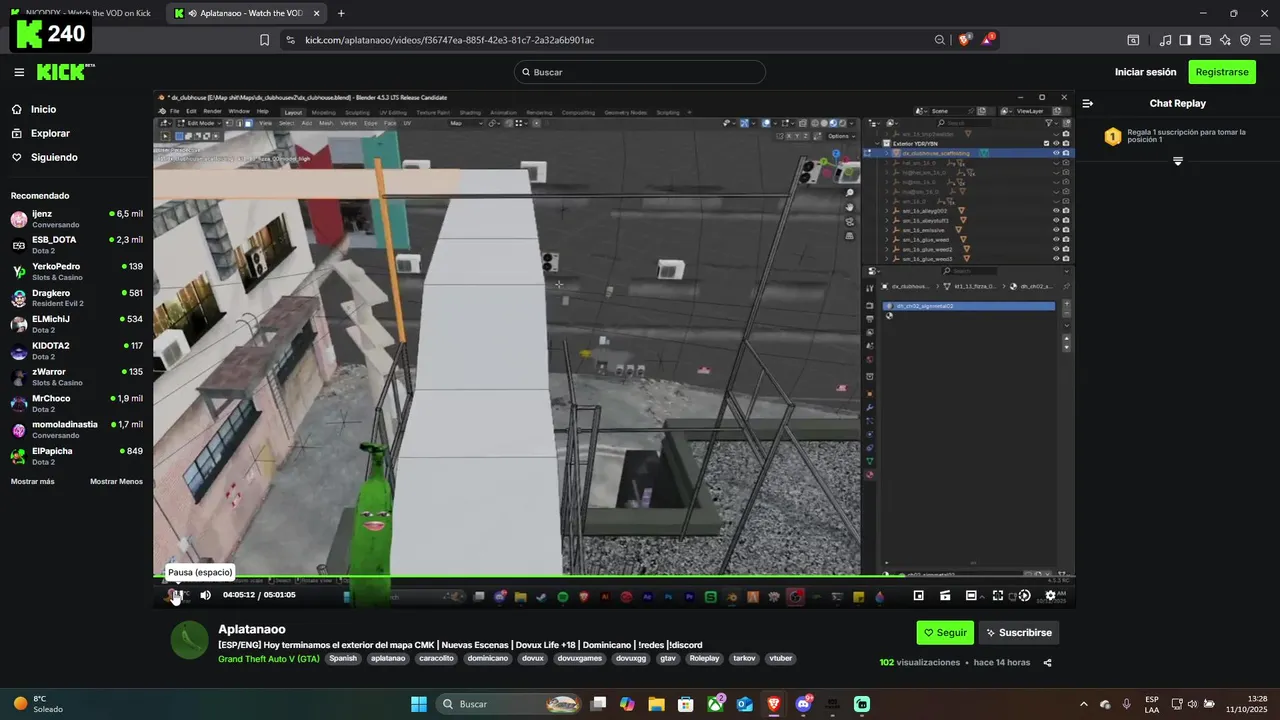
Task: Mute the video volume
Action: pos(205,595)
